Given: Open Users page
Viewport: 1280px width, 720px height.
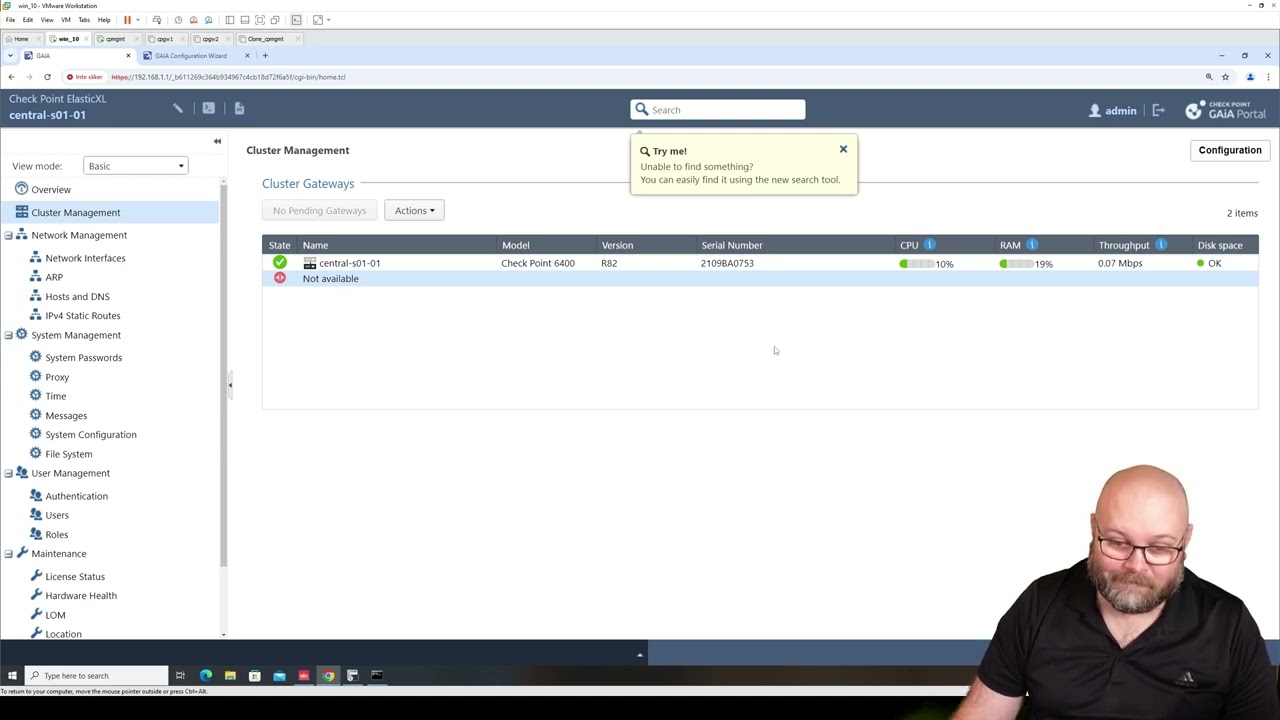Looking at the screenshot, I should [57, 515].
